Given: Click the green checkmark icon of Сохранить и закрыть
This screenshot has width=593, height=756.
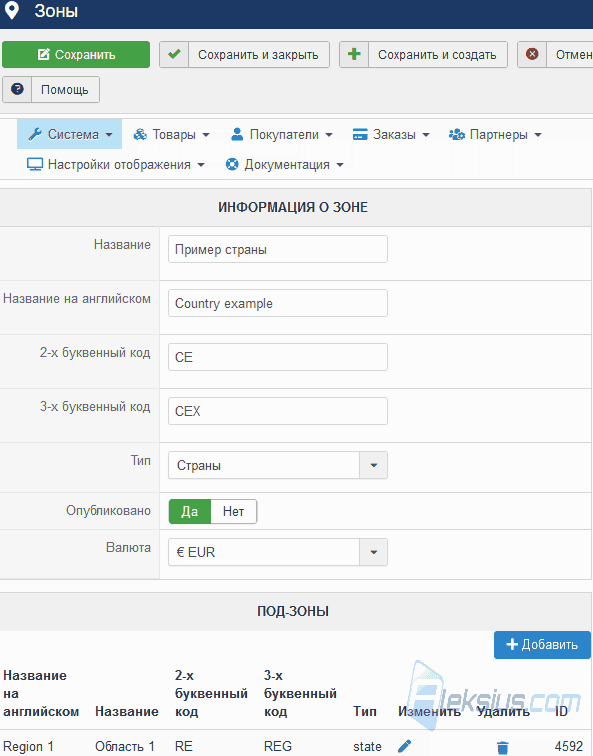Looking at the screenshot, I should (174, 54).
